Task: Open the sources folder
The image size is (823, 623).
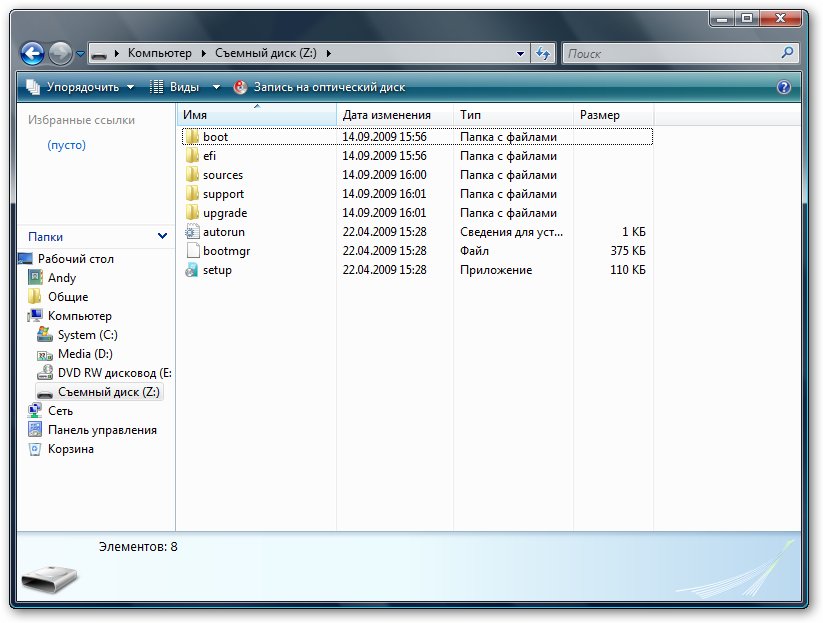Action: (x=222, y=175)
